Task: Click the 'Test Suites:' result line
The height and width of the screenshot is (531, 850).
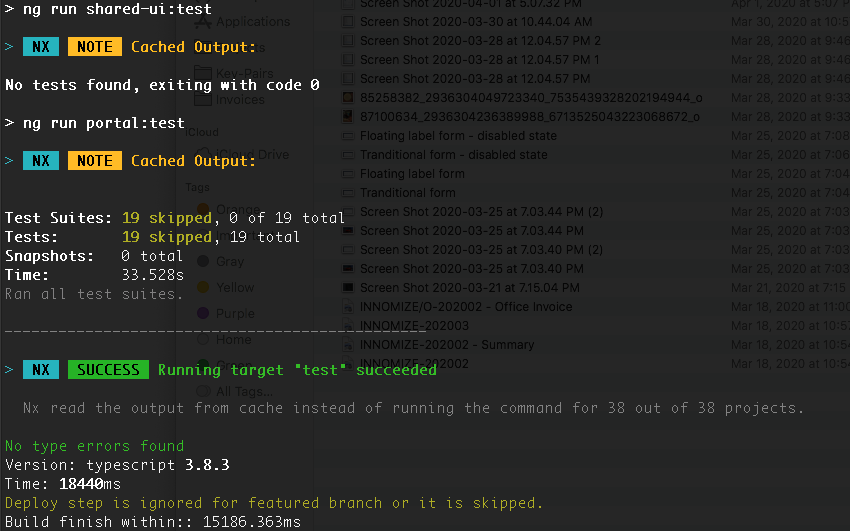Action: [x=175, y=218]
